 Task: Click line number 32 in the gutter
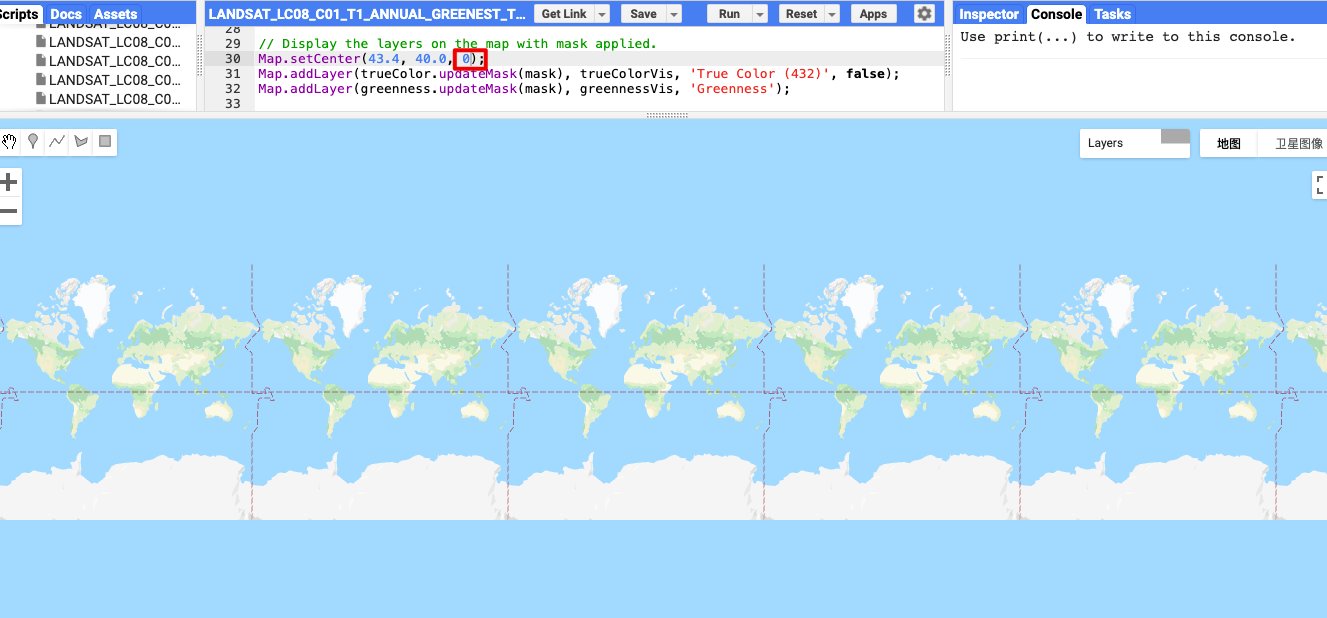[233, 89]
